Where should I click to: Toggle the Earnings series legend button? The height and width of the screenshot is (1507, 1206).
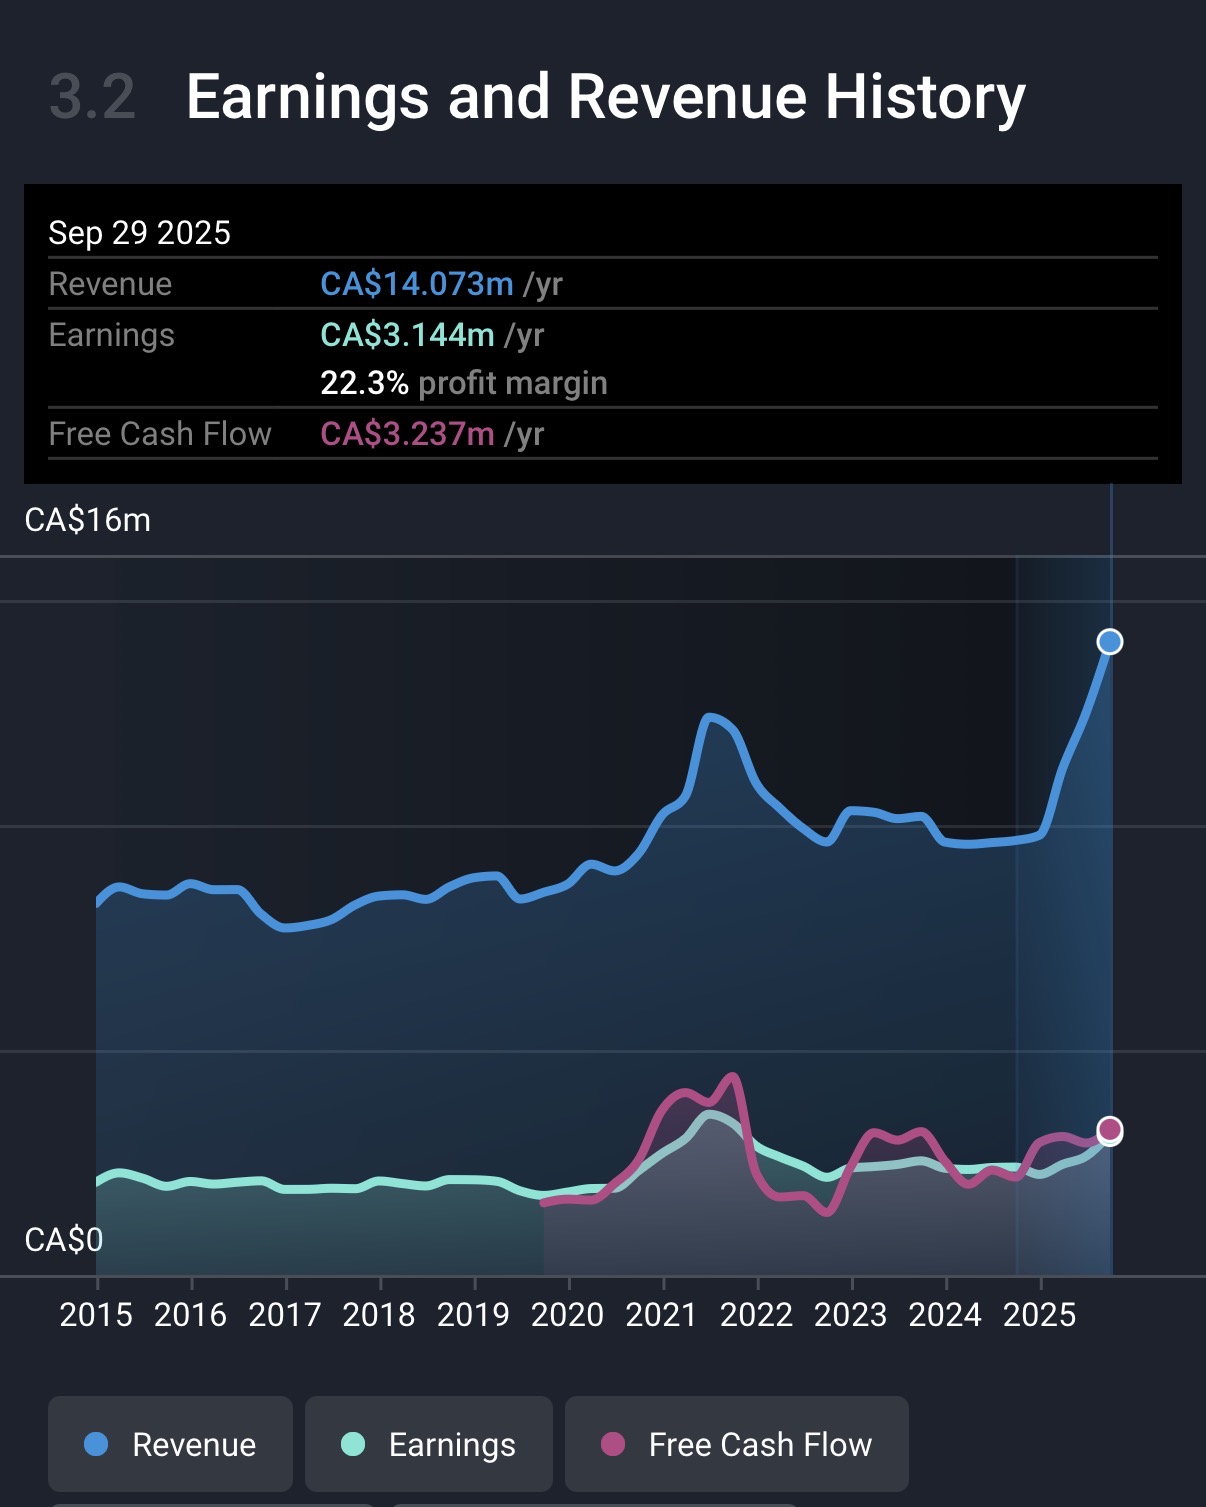[428, 1444]
